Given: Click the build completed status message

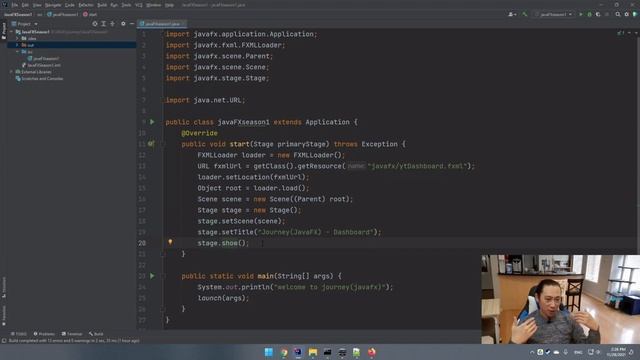Looking at the screenshot, I should pos(74,340).
